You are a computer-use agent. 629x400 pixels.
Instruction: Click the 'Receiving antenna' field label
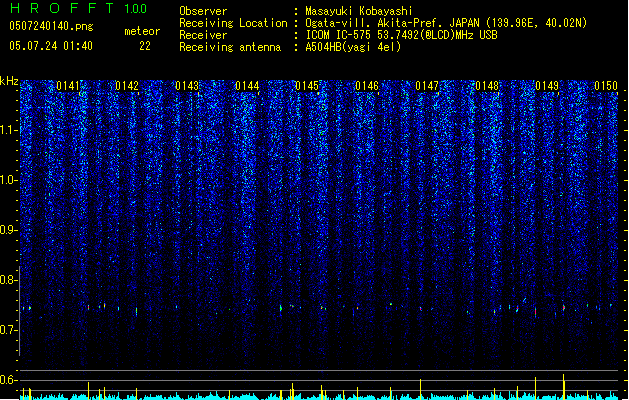(x=230, y=47)
